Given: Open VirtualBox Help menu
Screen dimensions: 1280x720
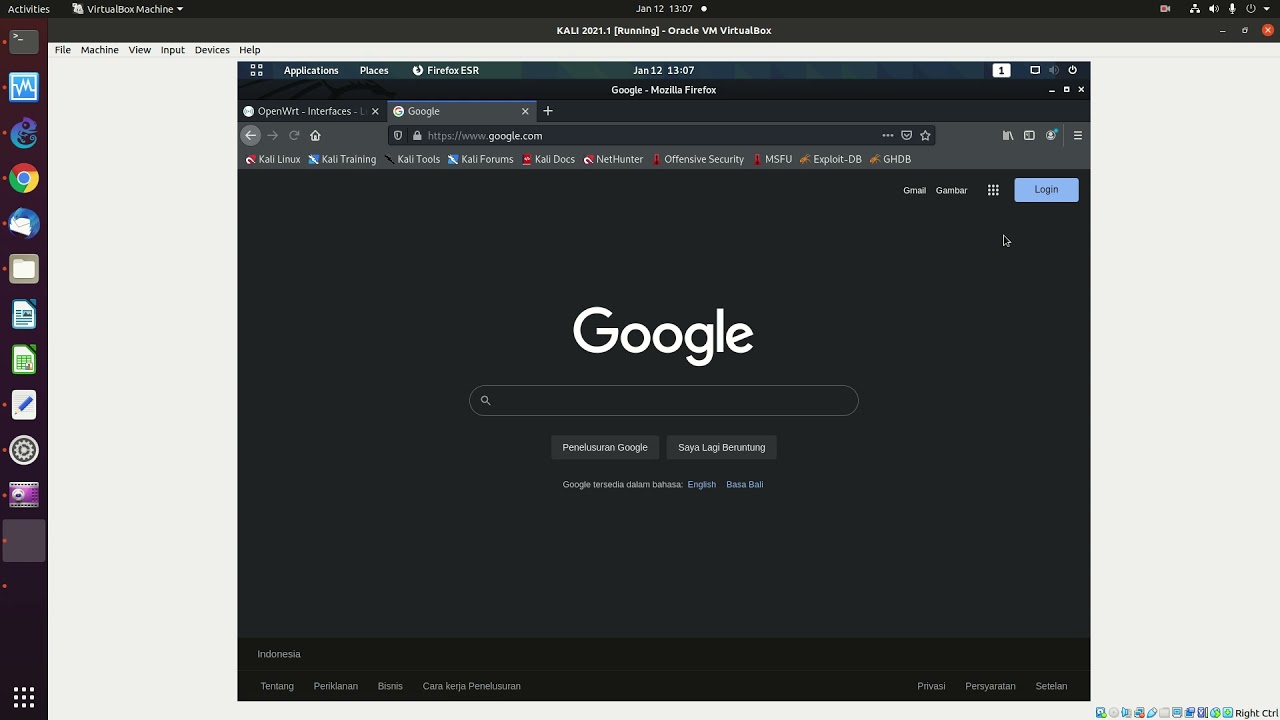Looking at the screenshot, I should (x=249, y=50).
